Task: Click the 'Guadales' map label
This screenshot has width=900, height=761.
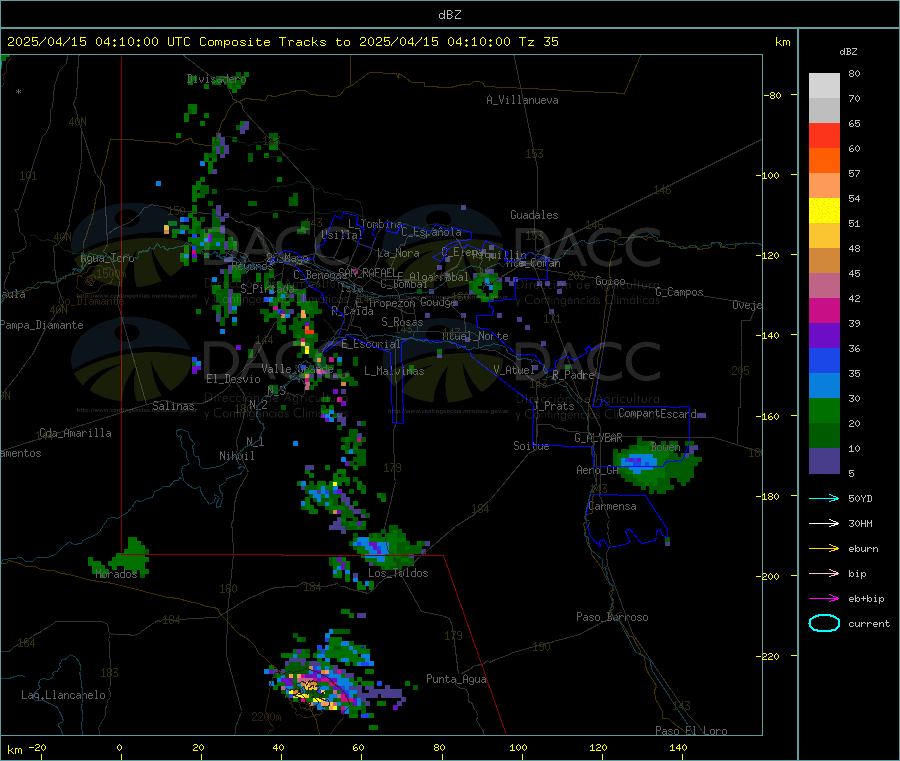Action: pos(534,215)
